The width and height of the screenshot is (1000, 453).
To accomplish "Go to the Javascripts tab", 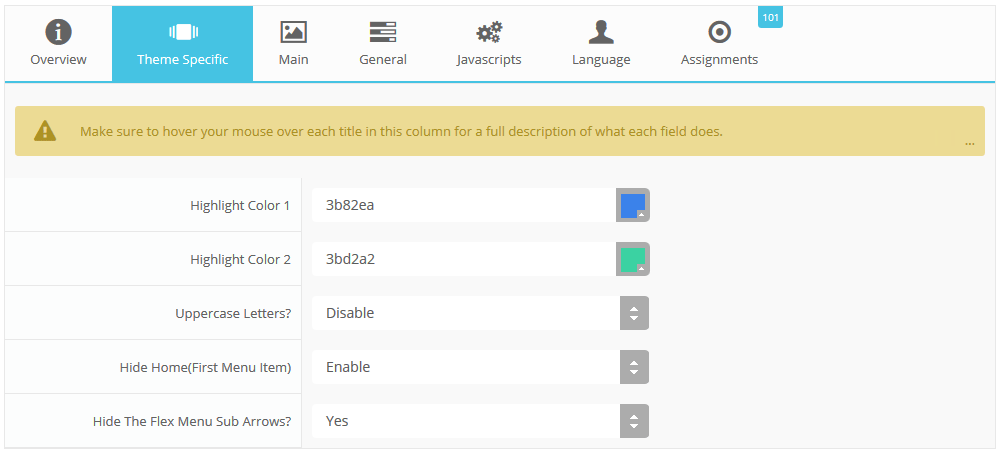I will [489, 44].
